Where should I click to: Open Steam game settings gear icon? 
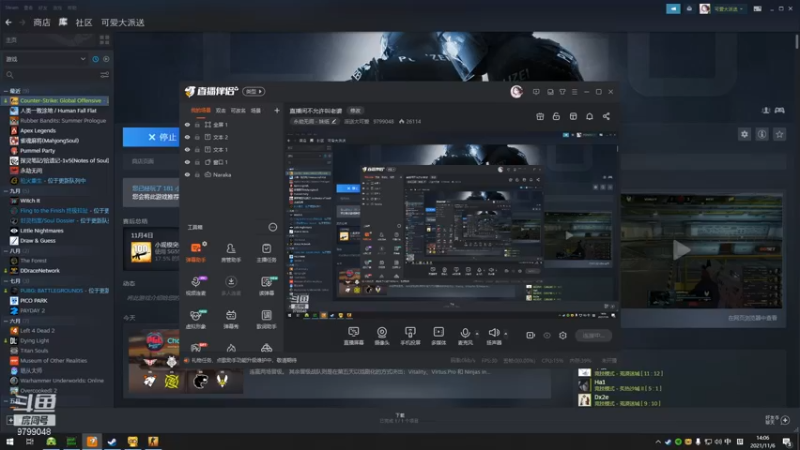(x=744, y=134)
